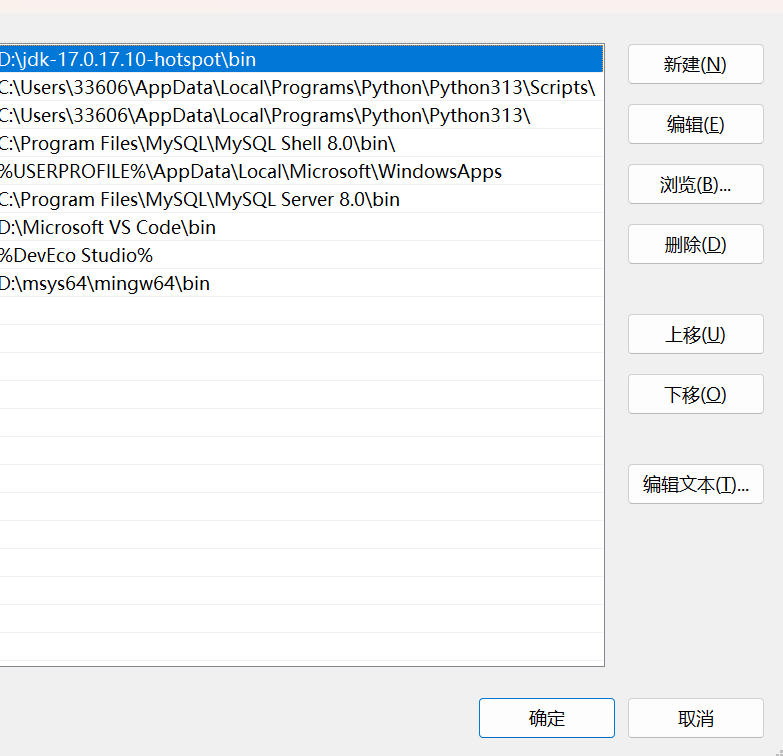Select D:\msys64\mingw64\bin entry
The image size is (783, 756).
pyautogui.click(x=301, y=283)
